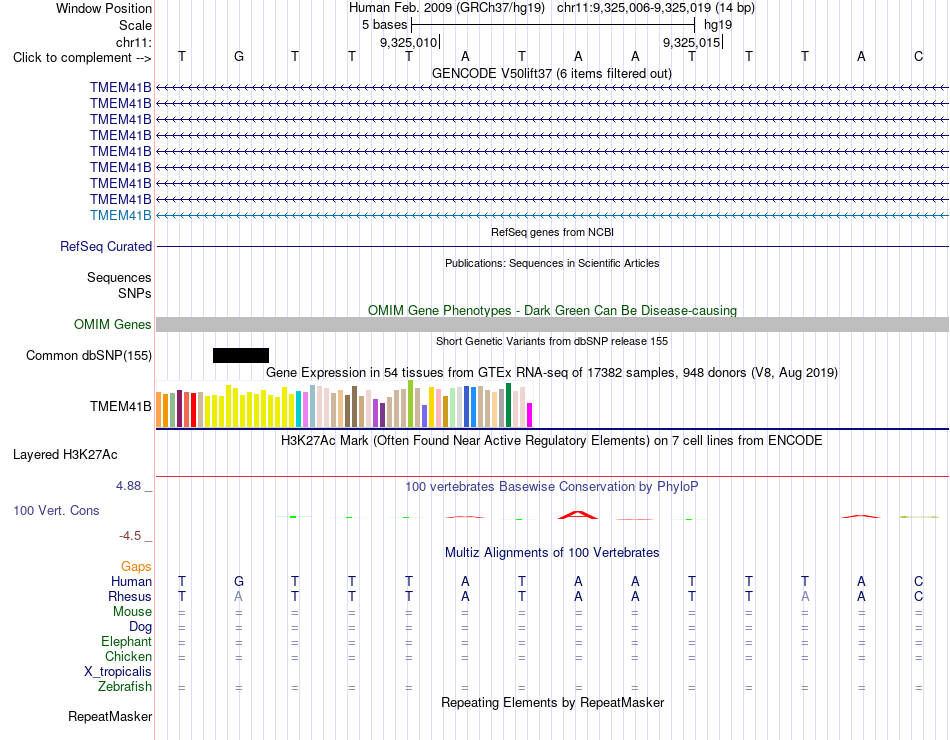The image size is (950, 740).
Task: Open the gray OMIM Genes bar
Action: [x=552, y=324]
